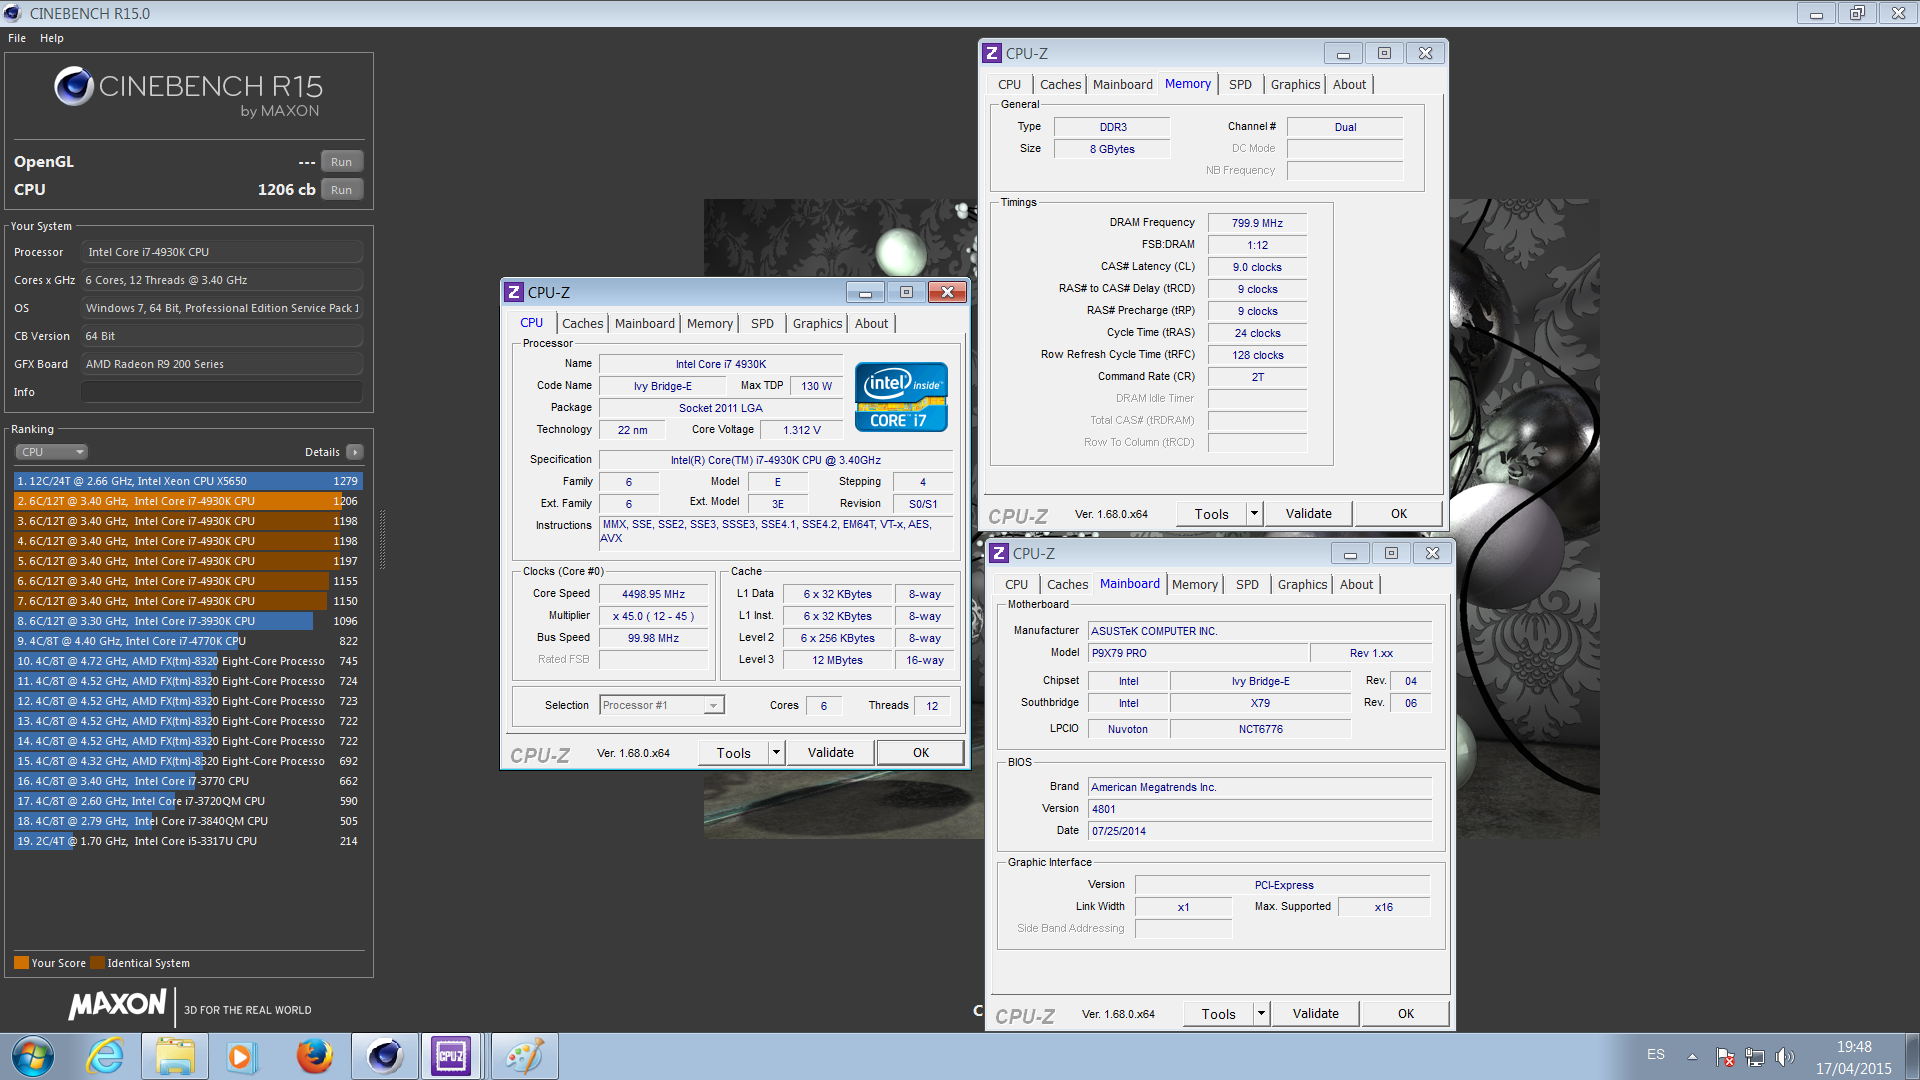
Task: Switch to Caches tab in CPU window
Action: (x=582, y=323)
